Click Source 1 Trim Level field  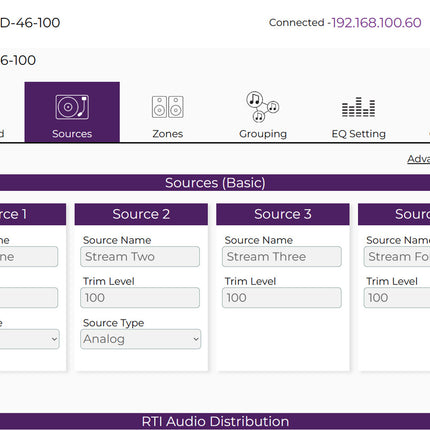[x=29, y=298]
